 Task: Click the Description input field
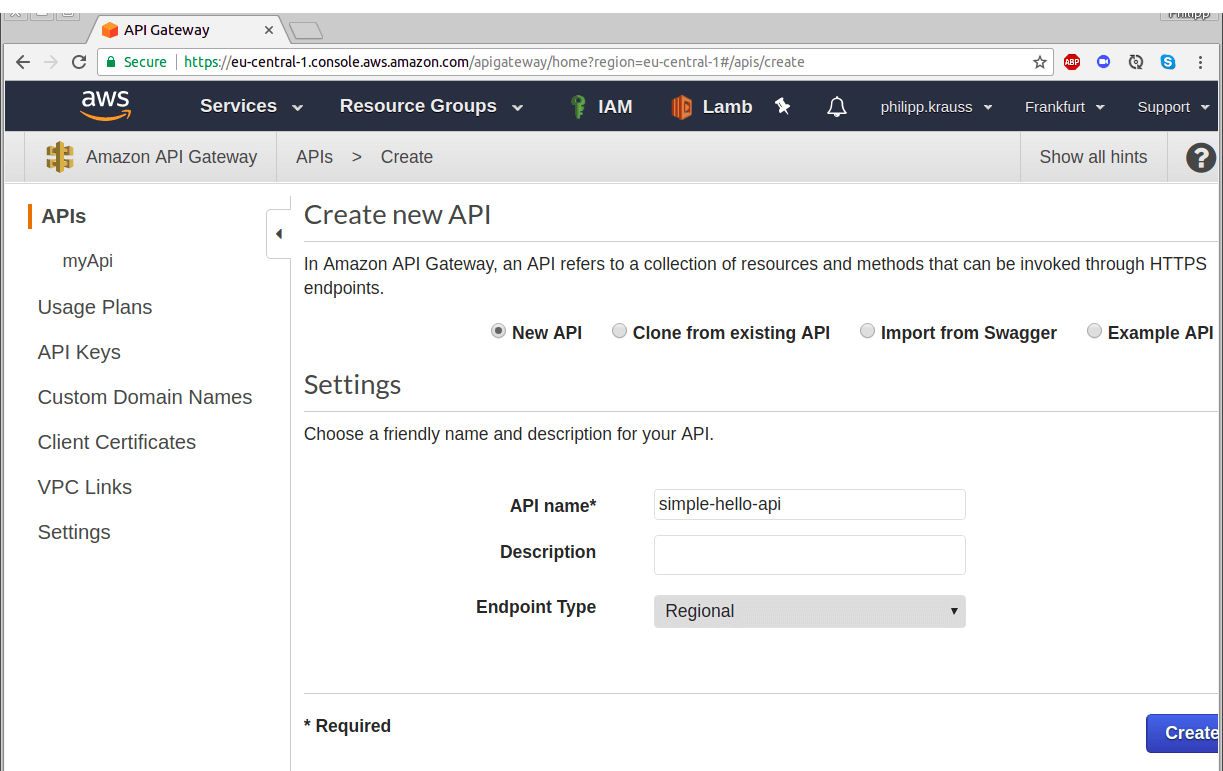point(809,555)
